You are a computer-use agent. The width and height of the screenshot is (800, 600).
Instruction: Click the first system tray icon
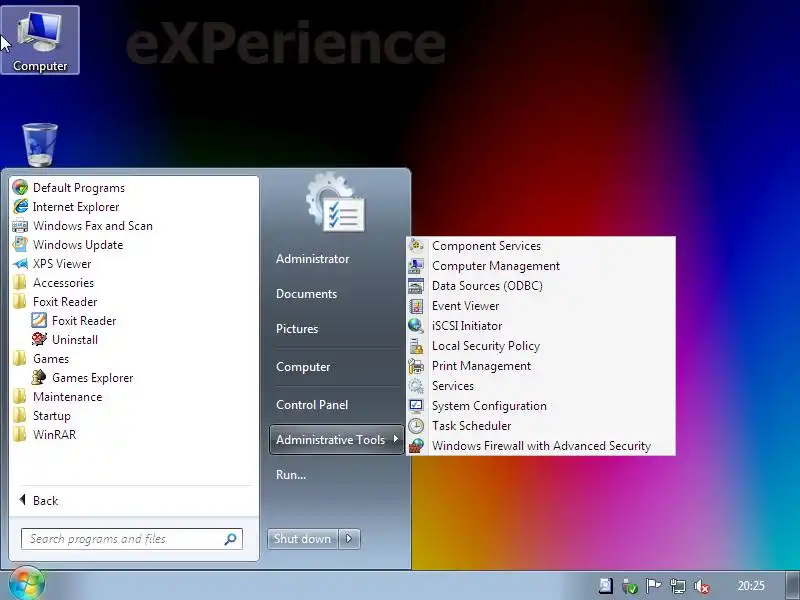606,586
